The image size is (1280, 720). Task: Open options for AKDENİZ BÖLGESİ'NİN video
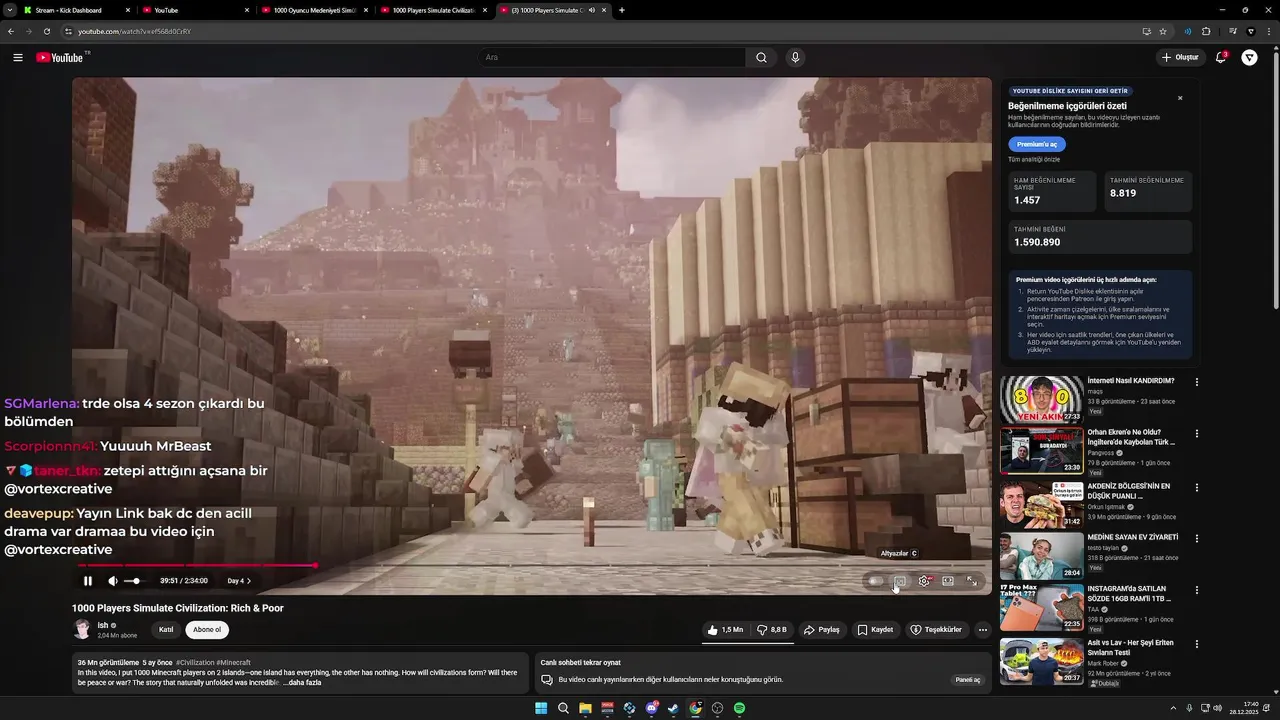coord(1196,487)
